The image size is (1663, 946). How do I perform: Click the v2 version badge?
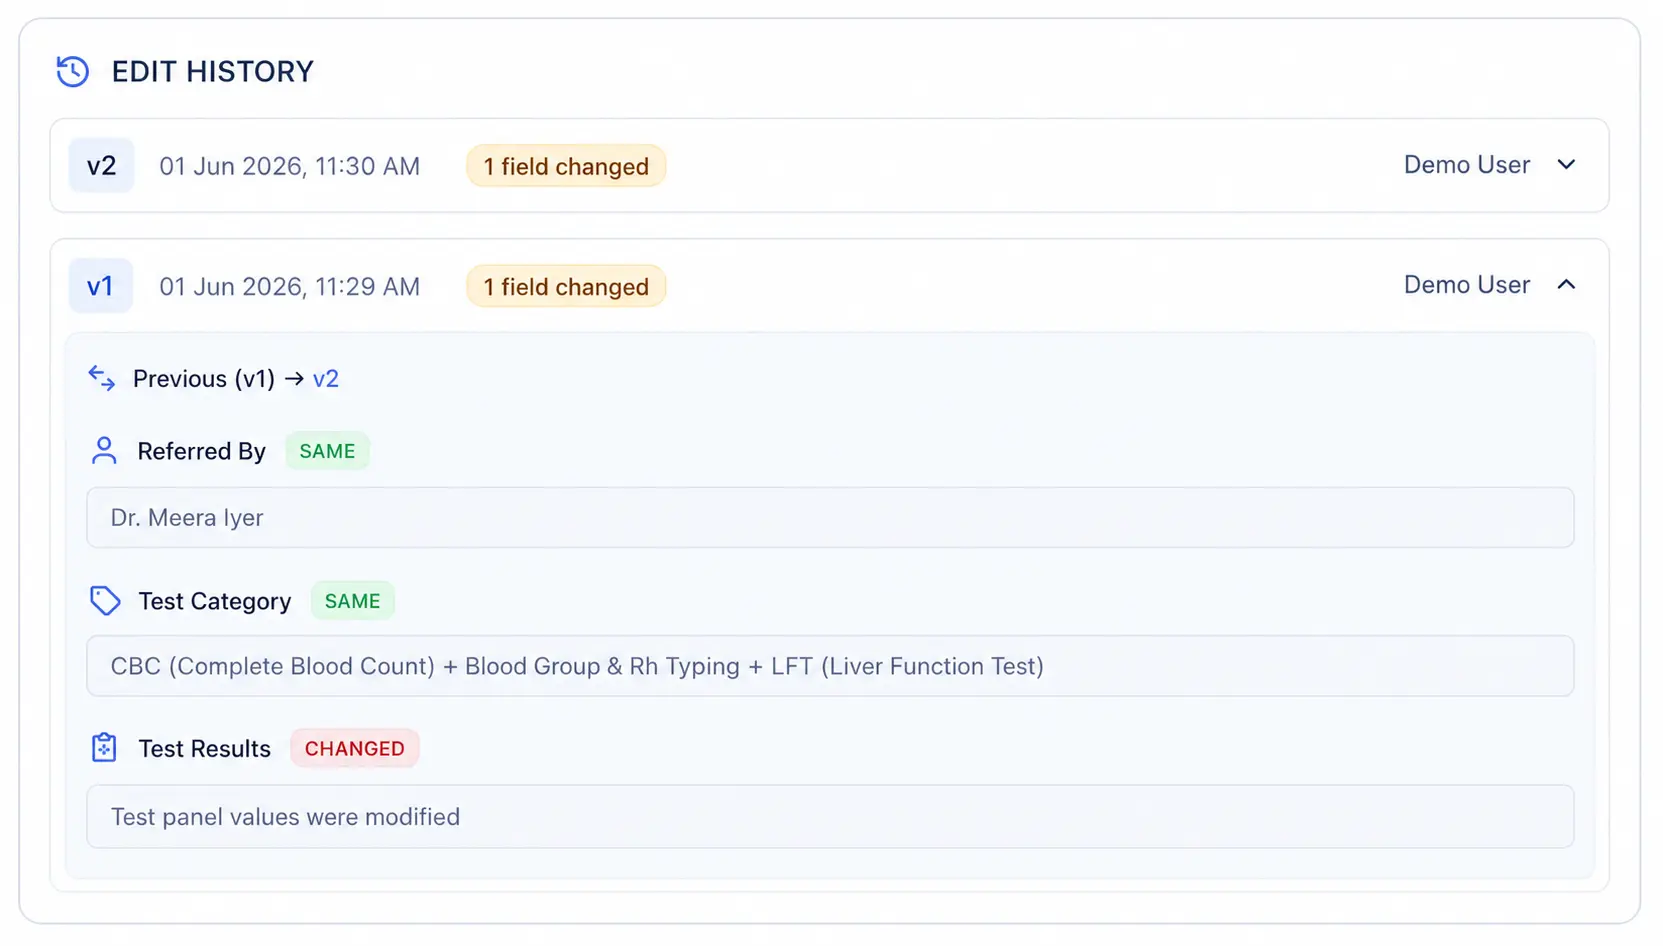click(x=101, y=166)
